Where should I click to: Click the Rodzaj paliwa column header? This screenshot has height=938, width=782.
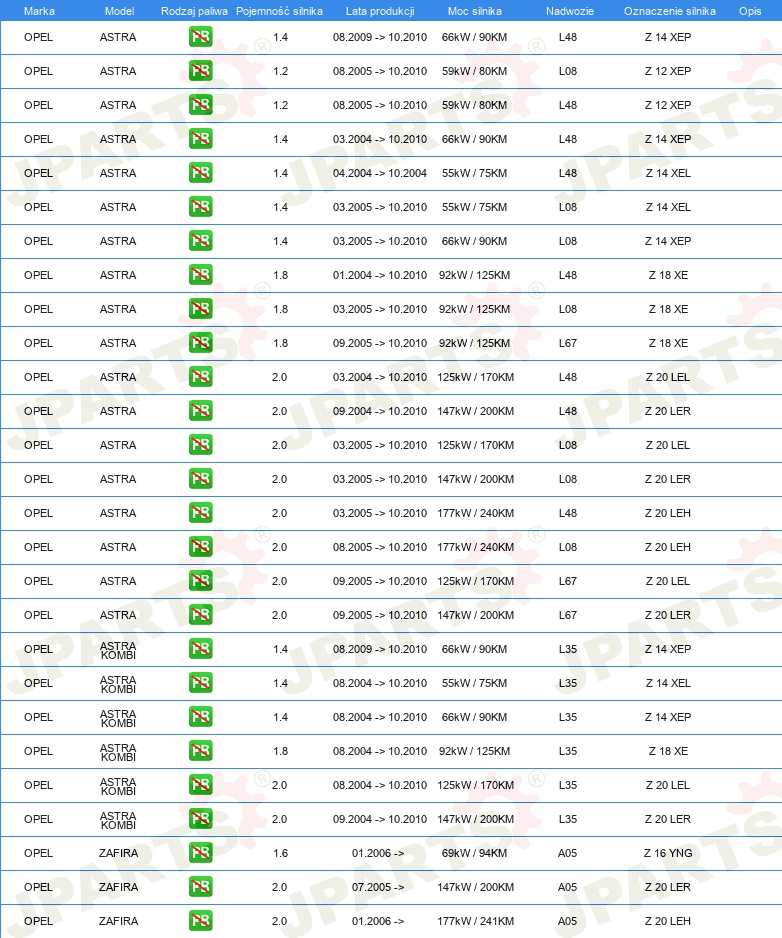coord(194,11)
